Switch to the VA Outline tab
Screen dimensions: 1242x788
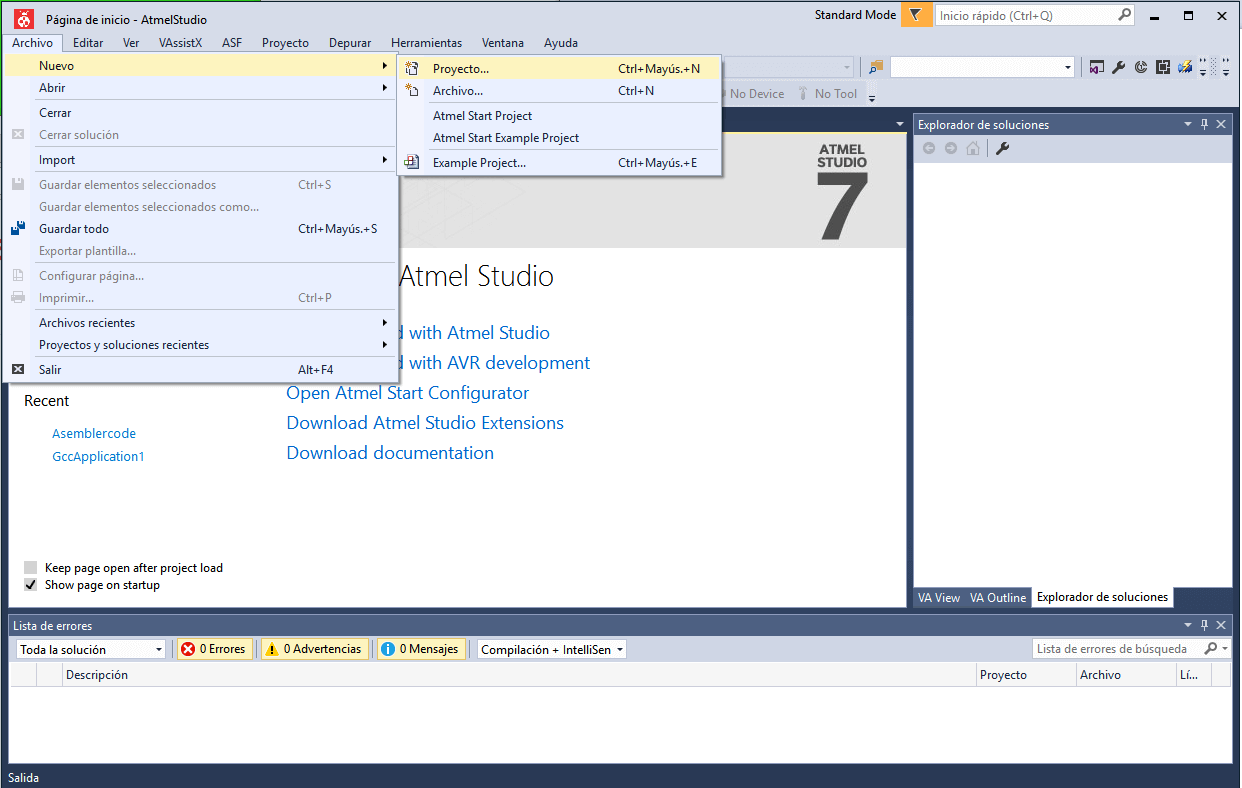[998, 597]
